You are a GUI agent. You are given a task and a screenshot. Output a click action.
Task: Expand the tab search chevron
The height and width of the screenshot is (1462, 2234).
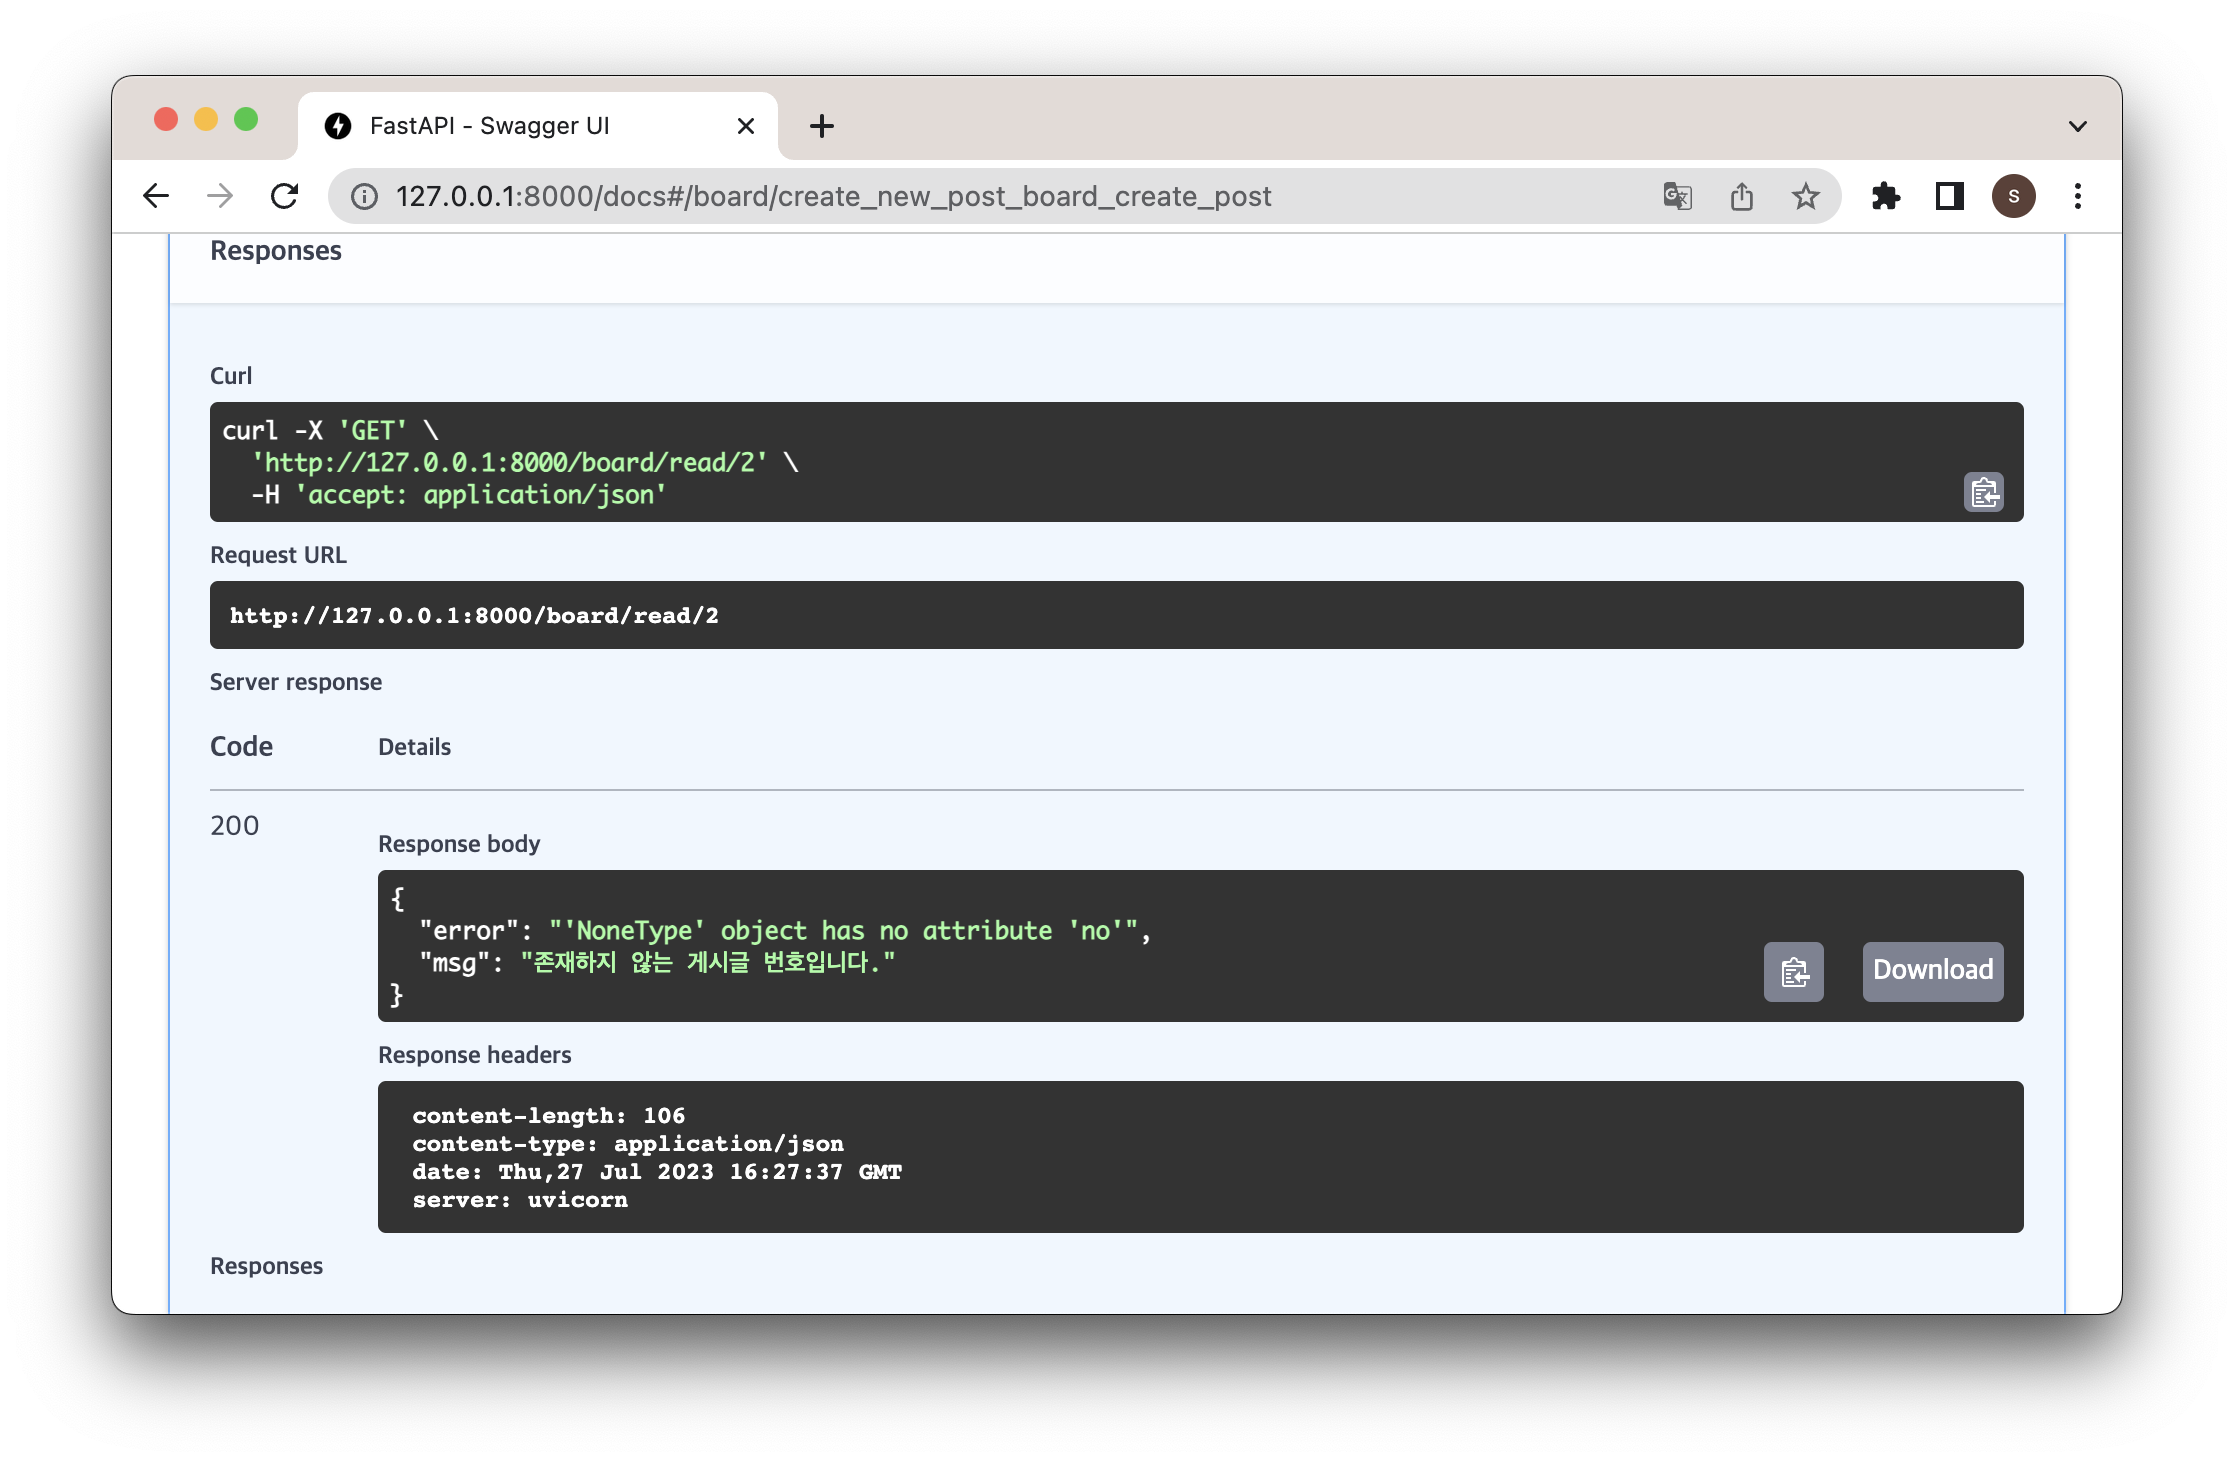click(x=2077, y=126)
